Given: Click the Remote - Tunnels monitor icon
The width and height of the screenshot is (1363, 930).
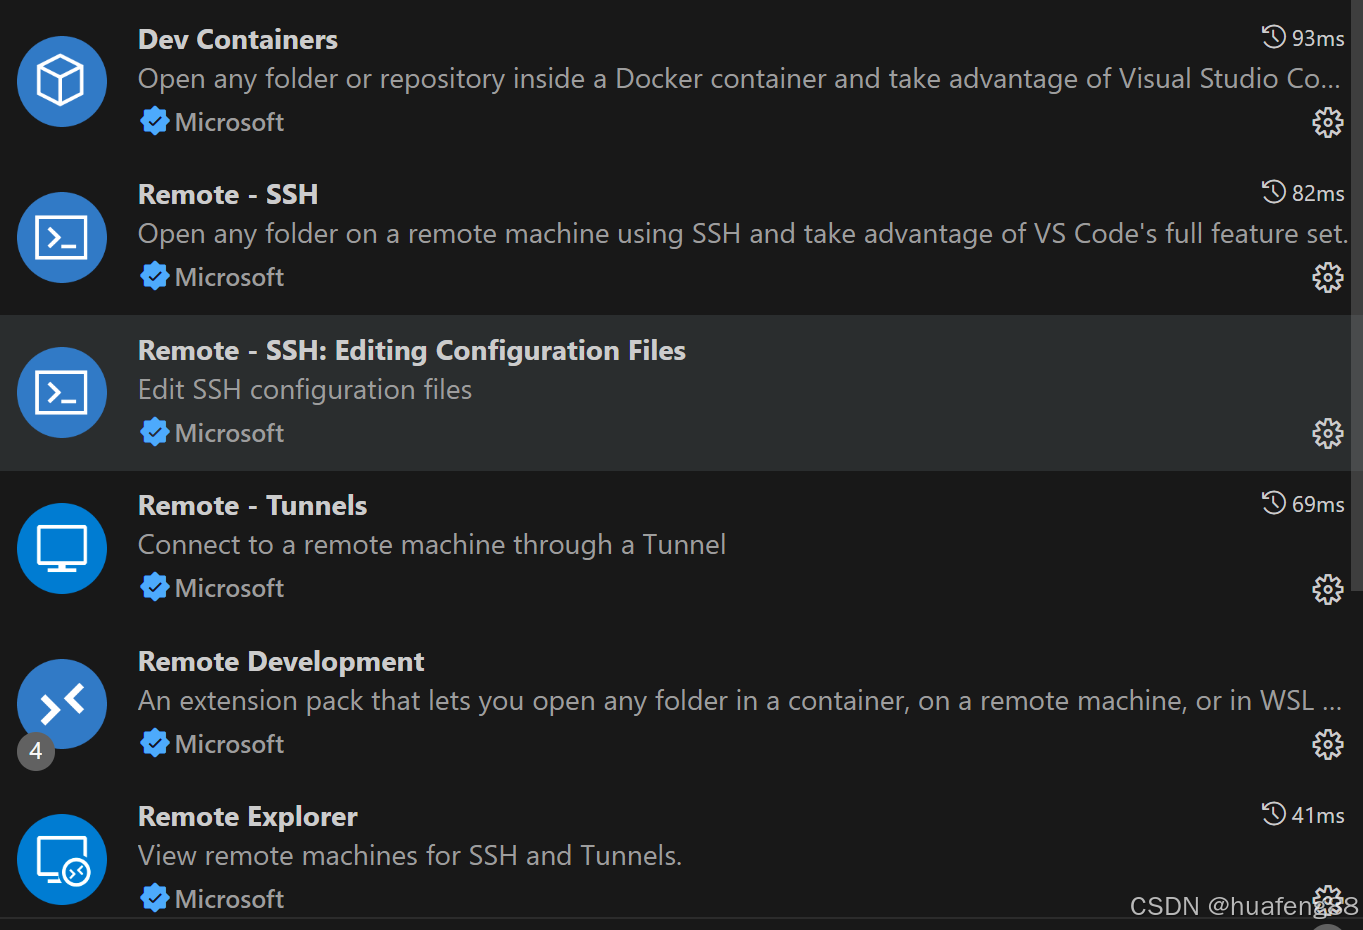Looking at the screenshot, I should click(x=62, y=548).
